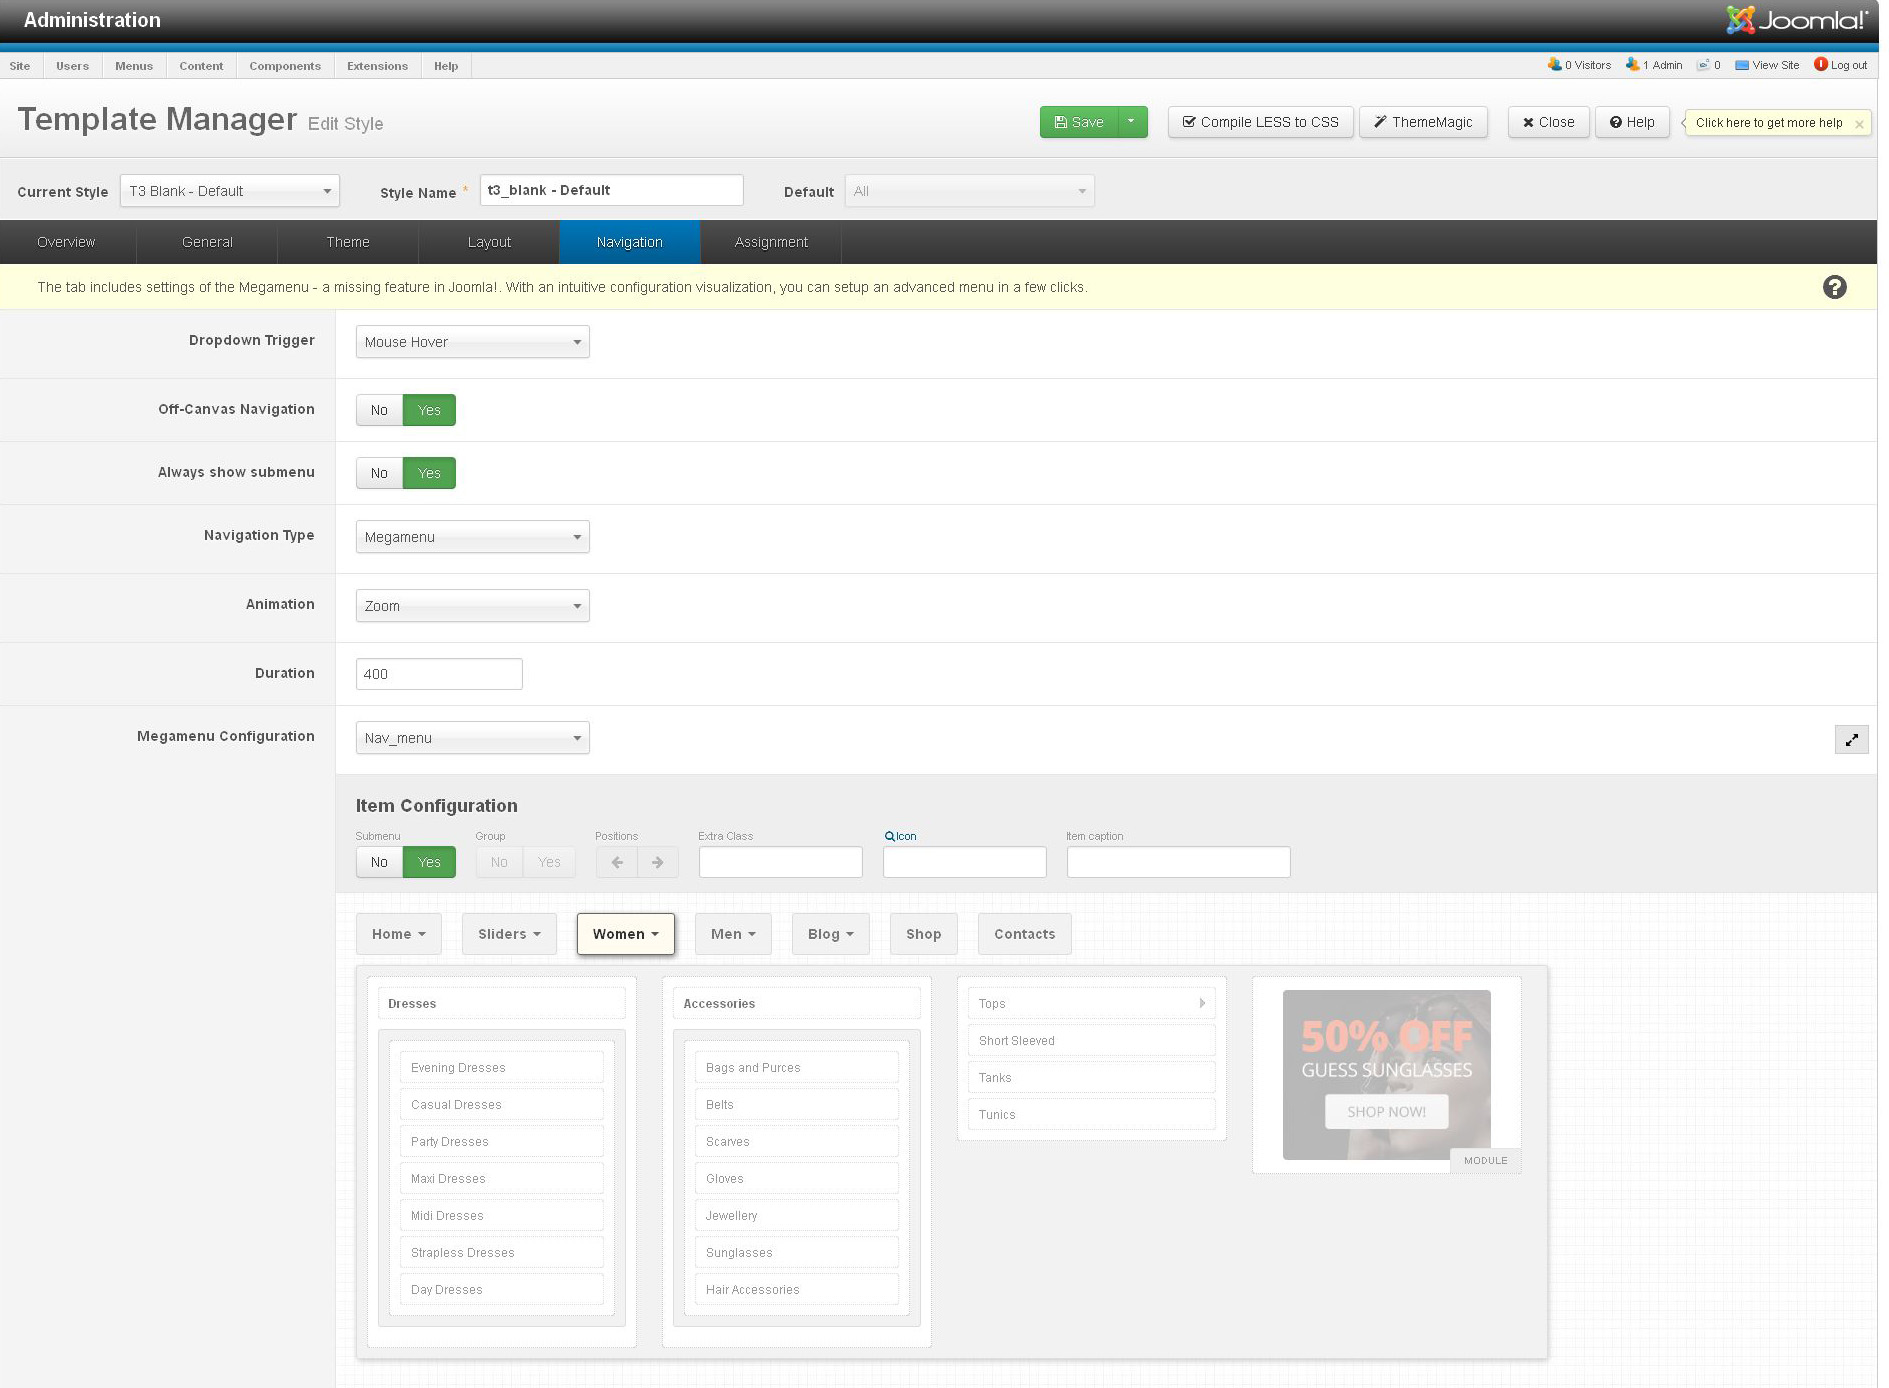Open the Extensions menu
This screenshot has height=1388, width=1889.
377,66
